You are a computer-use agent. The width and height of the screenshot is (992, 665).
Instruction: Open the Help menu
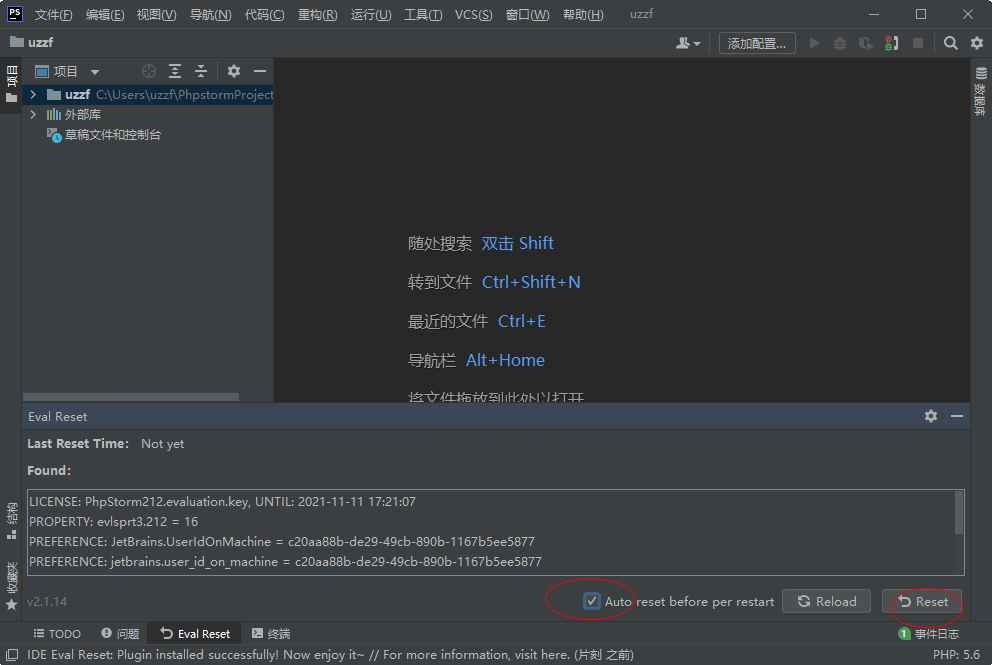[x=583, y=14]
